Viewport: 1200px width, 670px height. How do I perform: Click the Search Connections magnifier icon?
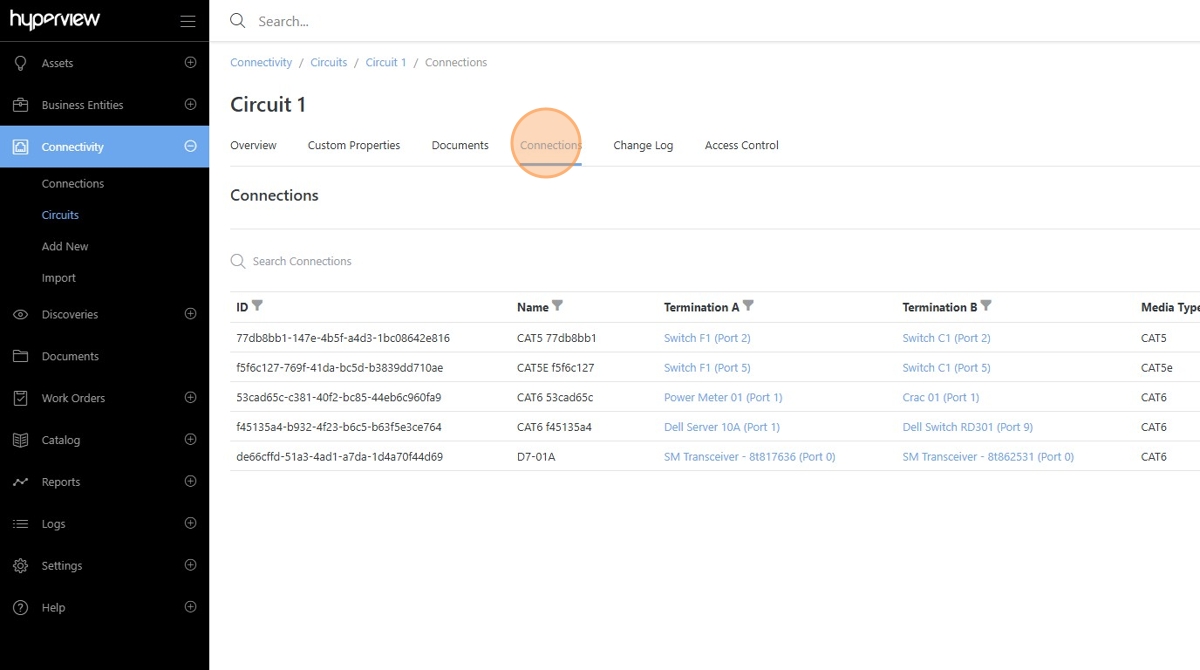pyautogui.click(x=238, y=261)
